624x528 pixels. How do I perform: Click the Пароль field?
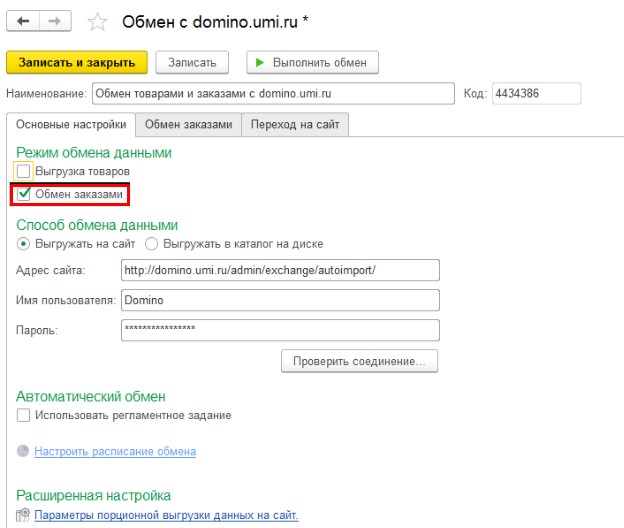pyautogui.click(x=280, y=330)
